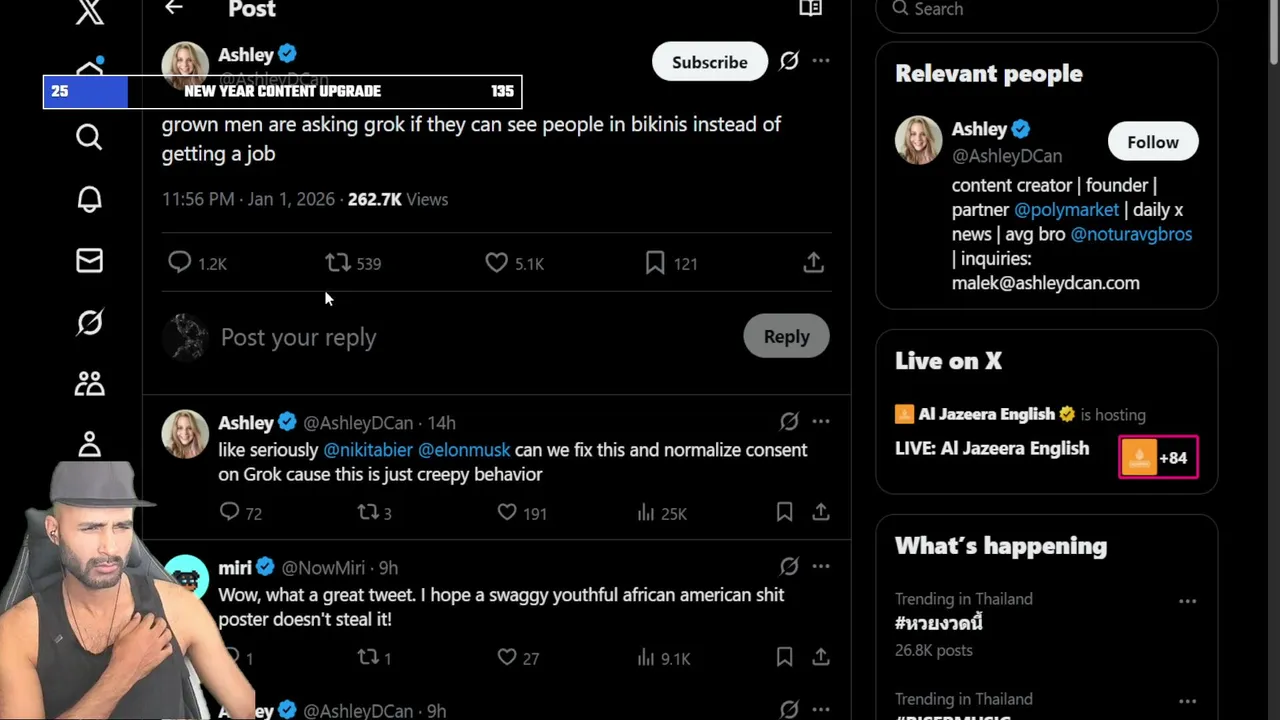Open more options for Trending in Thailand topic
The height and width of the screenshot is (720, 1280).
tap(1187, 601)
